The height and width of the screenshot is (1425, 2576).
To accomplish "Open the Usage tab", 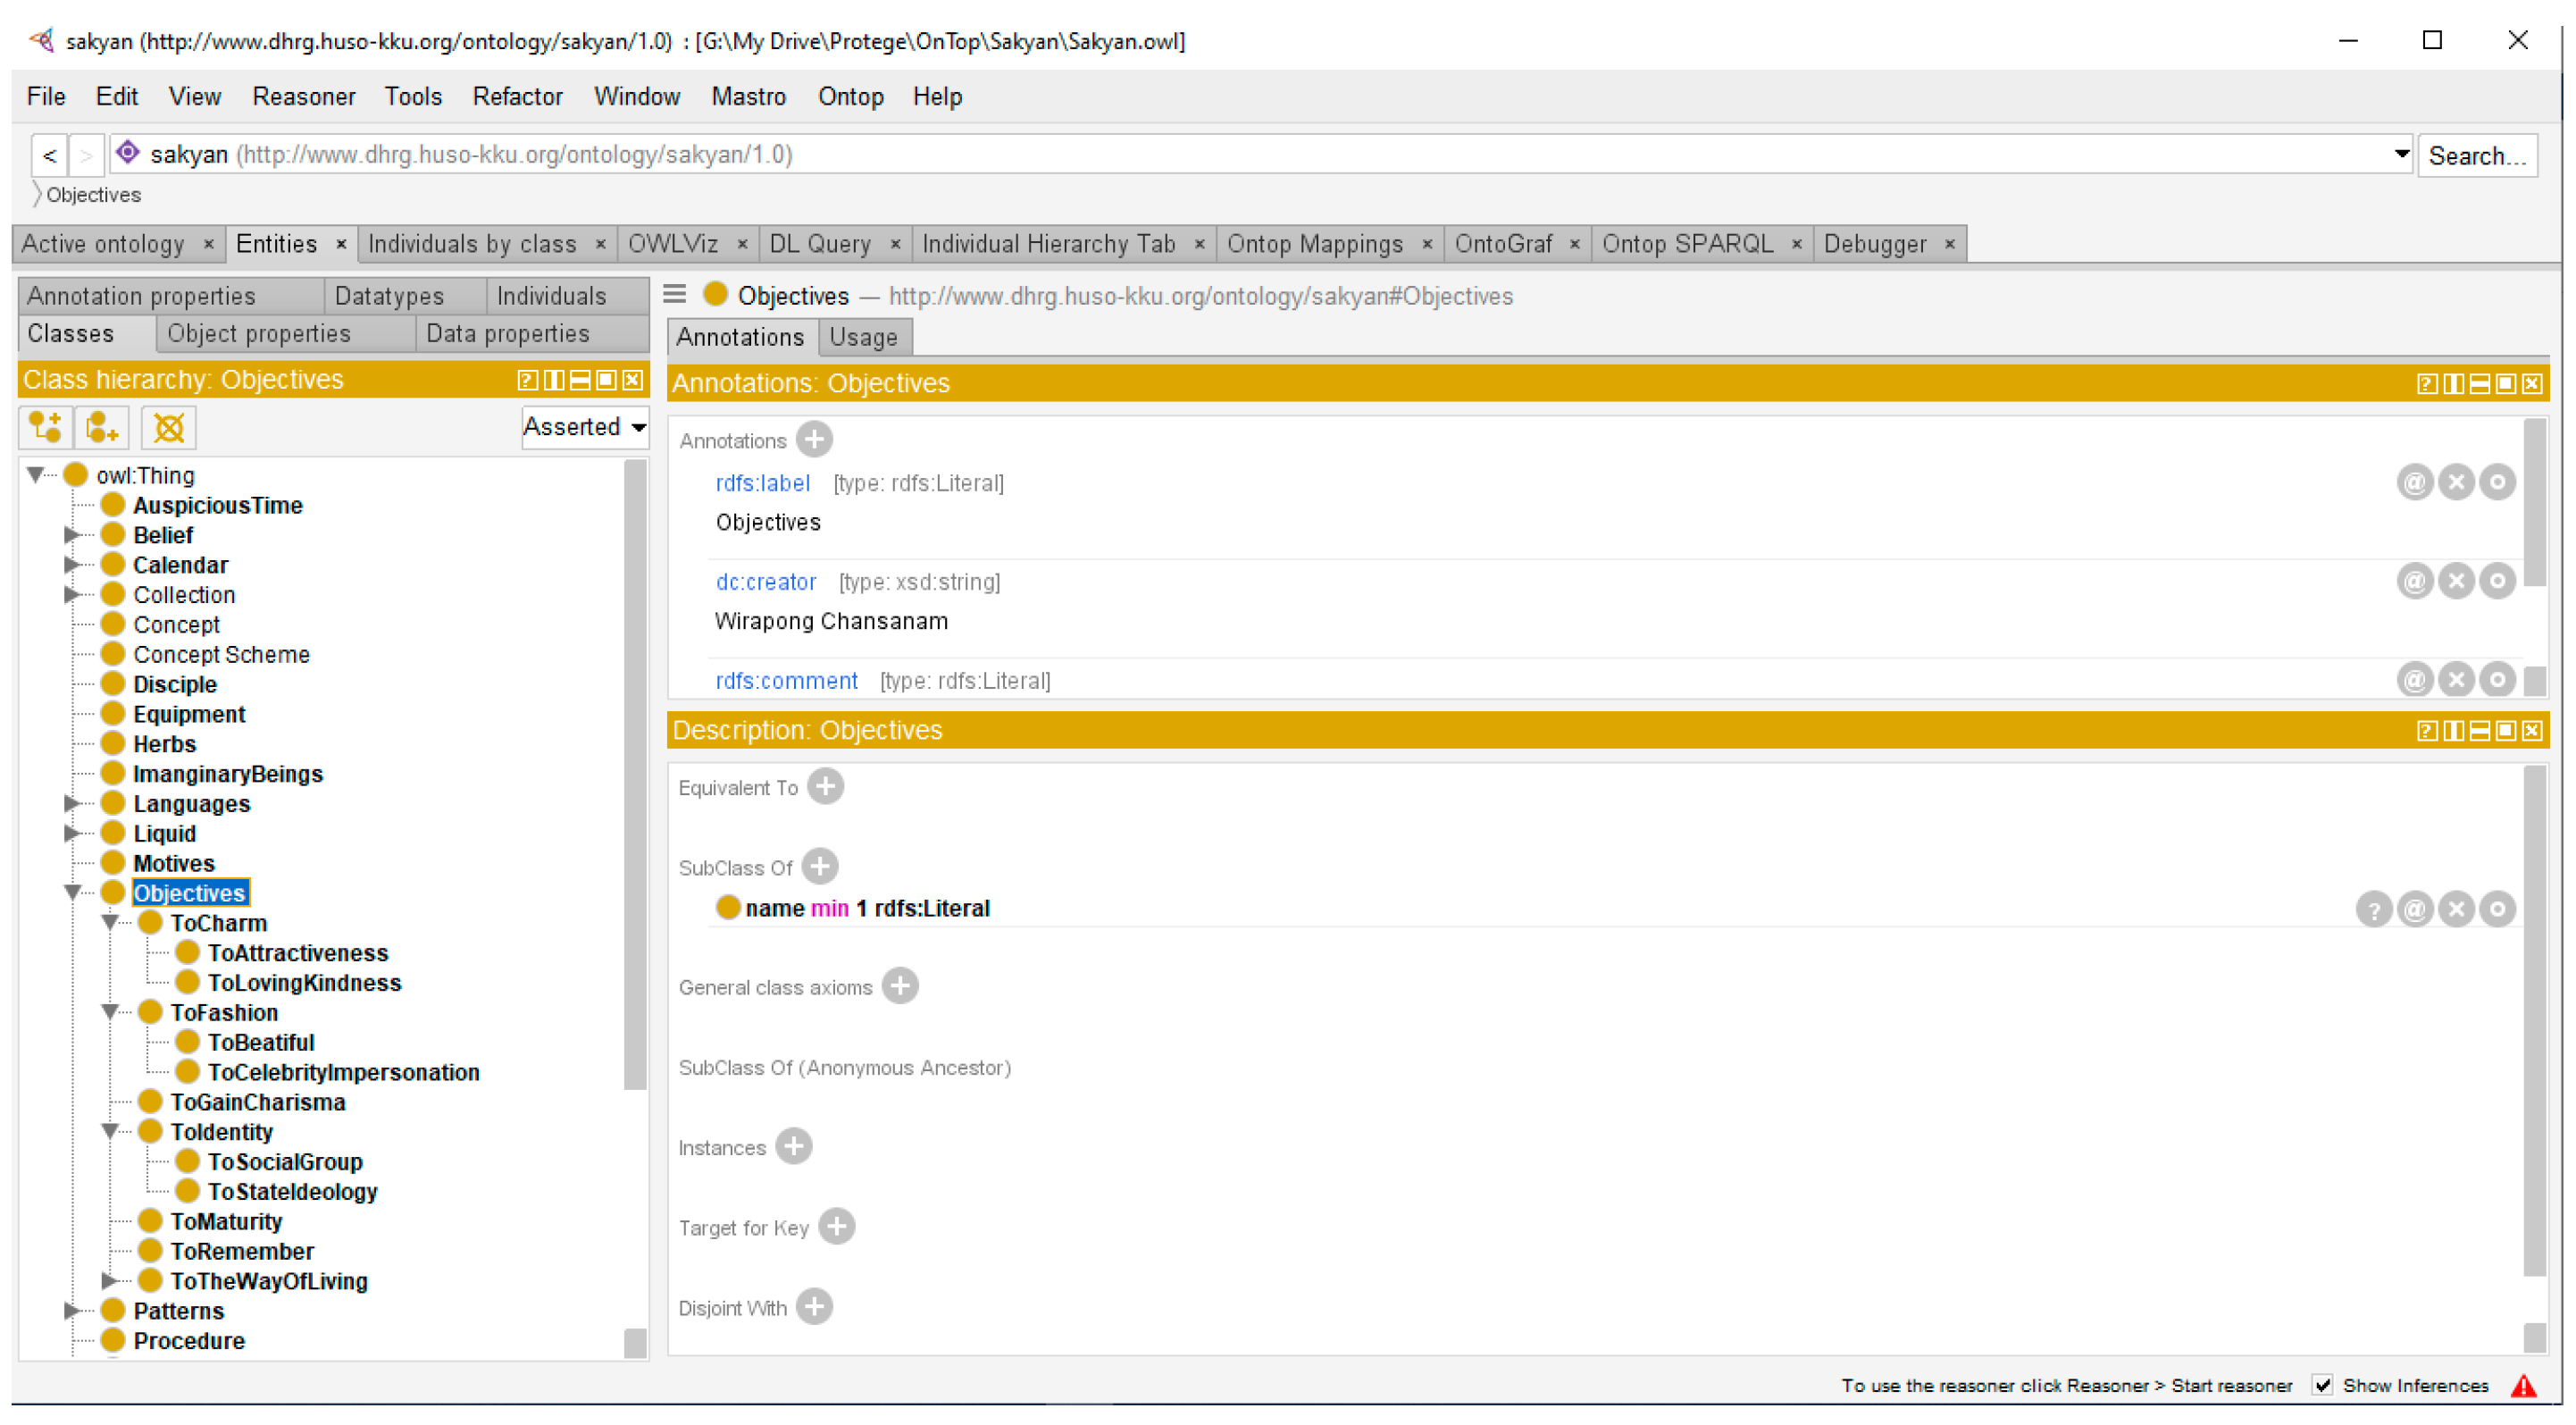I will (863, 338).
